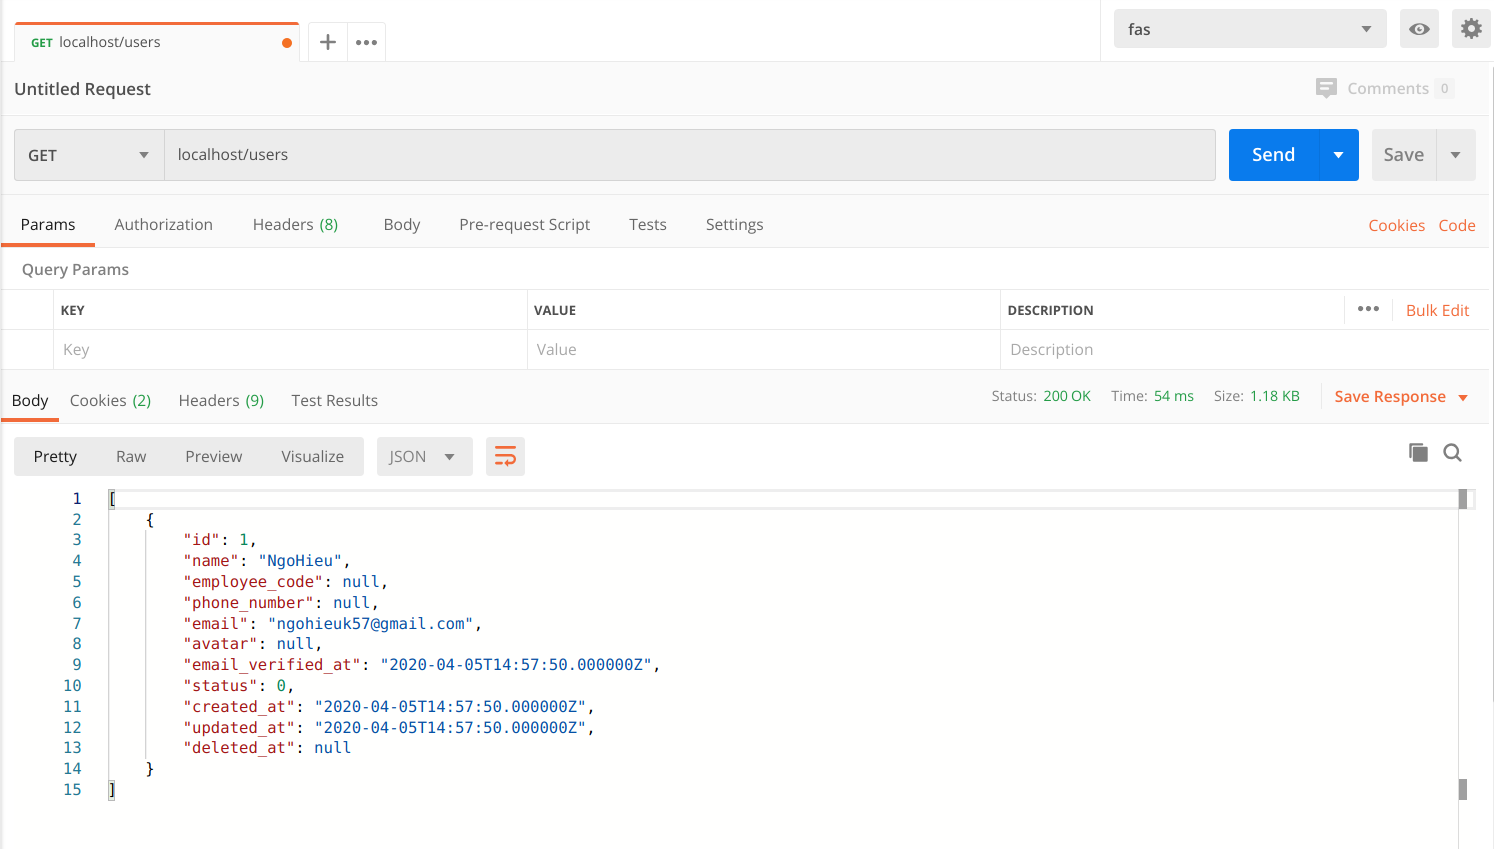Switch response view to Raw
The height and width of the screenshot is (849, 1494).
tap(131, 457)
